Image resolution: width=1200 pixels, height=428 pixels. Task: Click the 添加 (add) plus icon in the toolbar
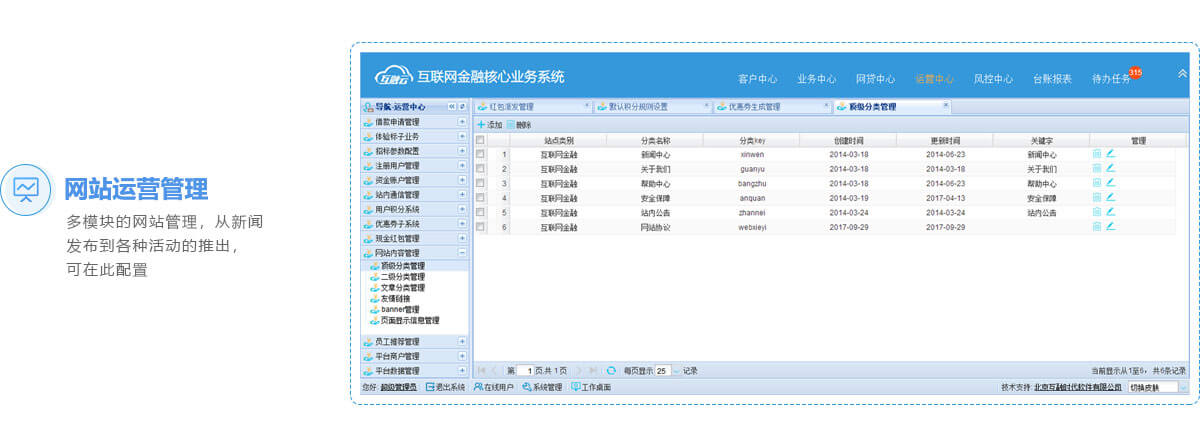tap(480, 125)
